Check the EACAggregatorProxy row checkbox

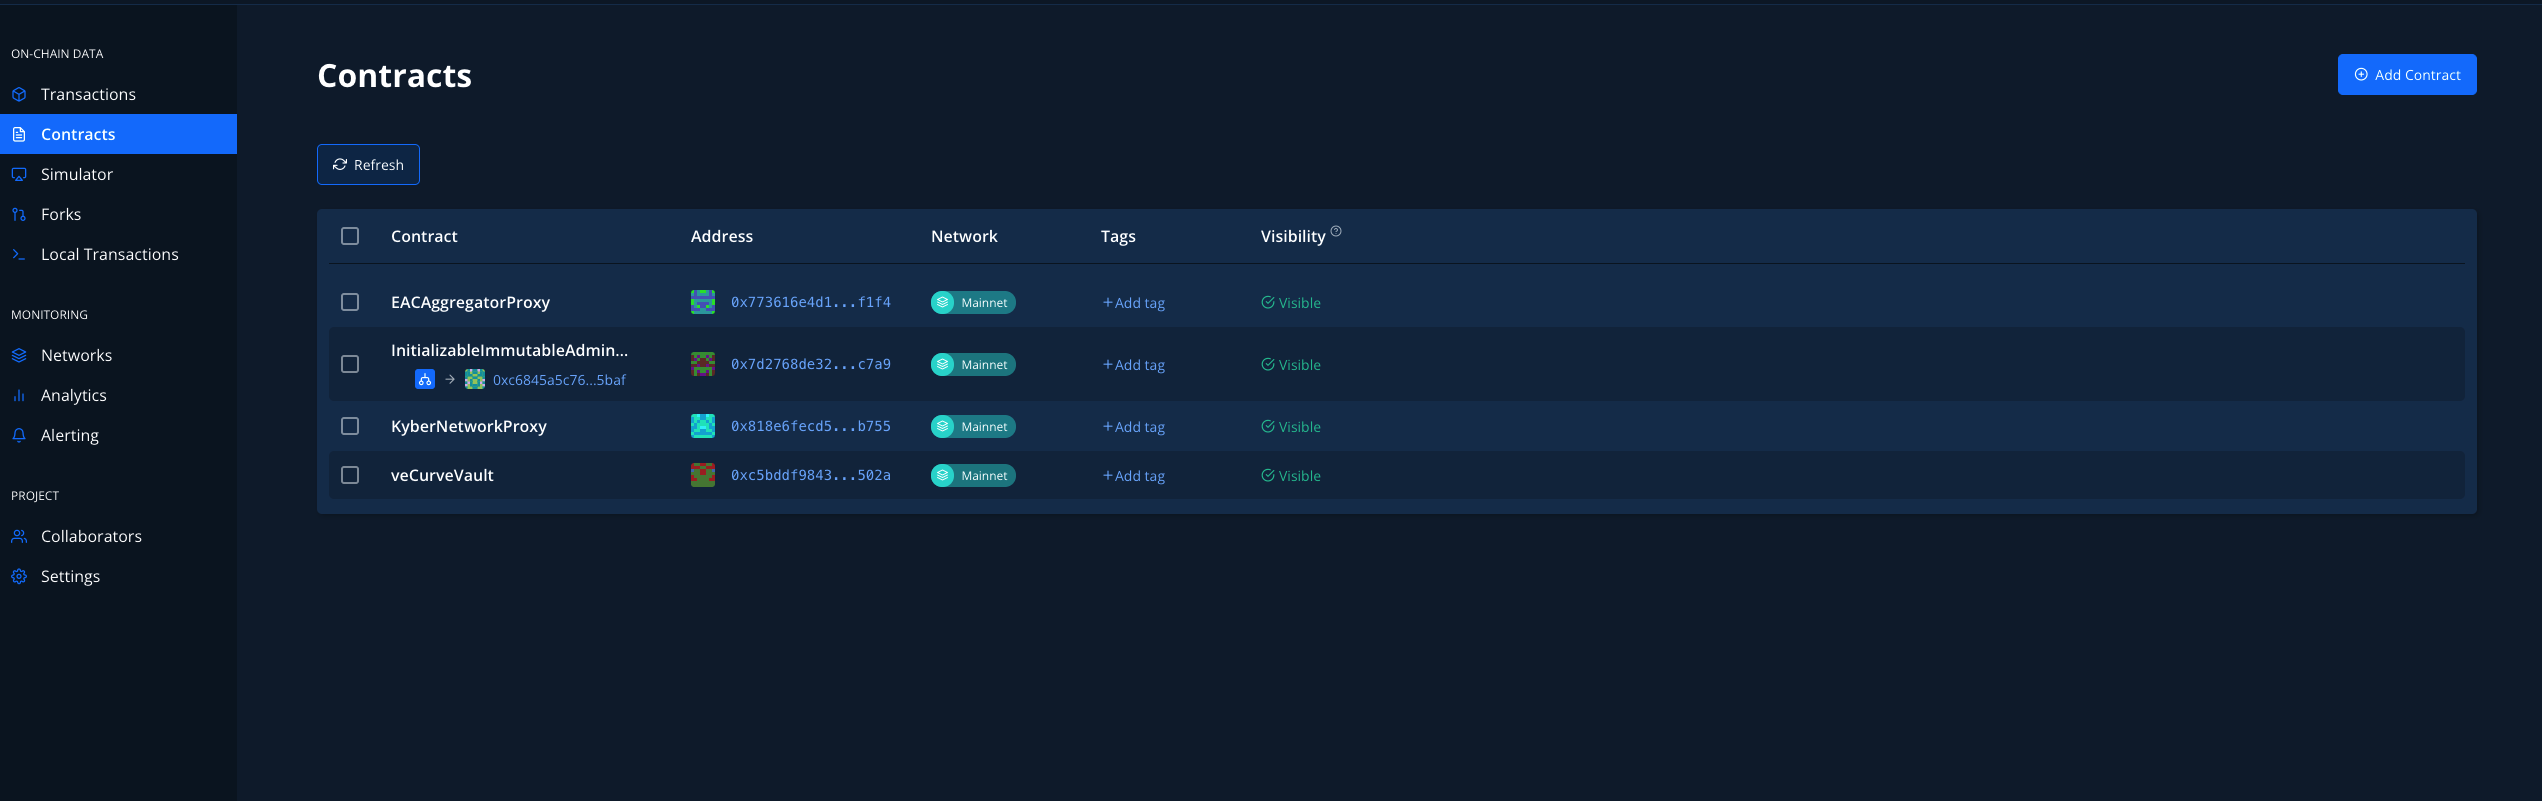click(x=350, y=302)
